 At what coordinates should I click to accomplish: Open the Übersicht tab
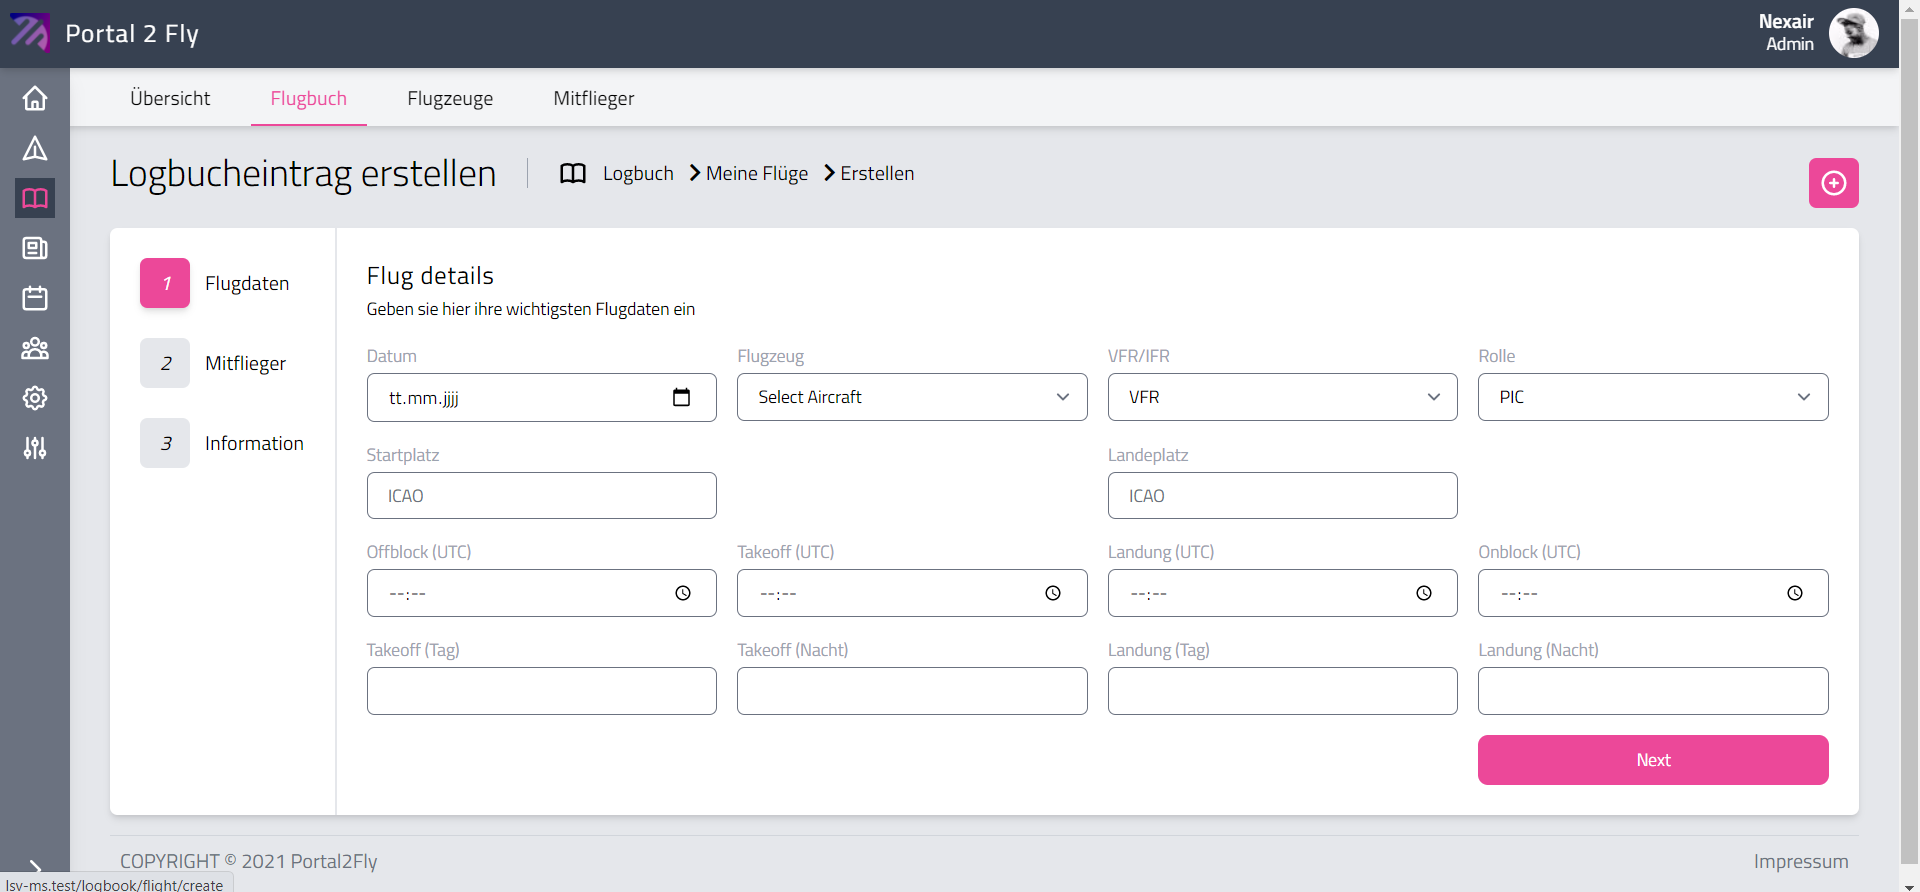click(170, 98)
